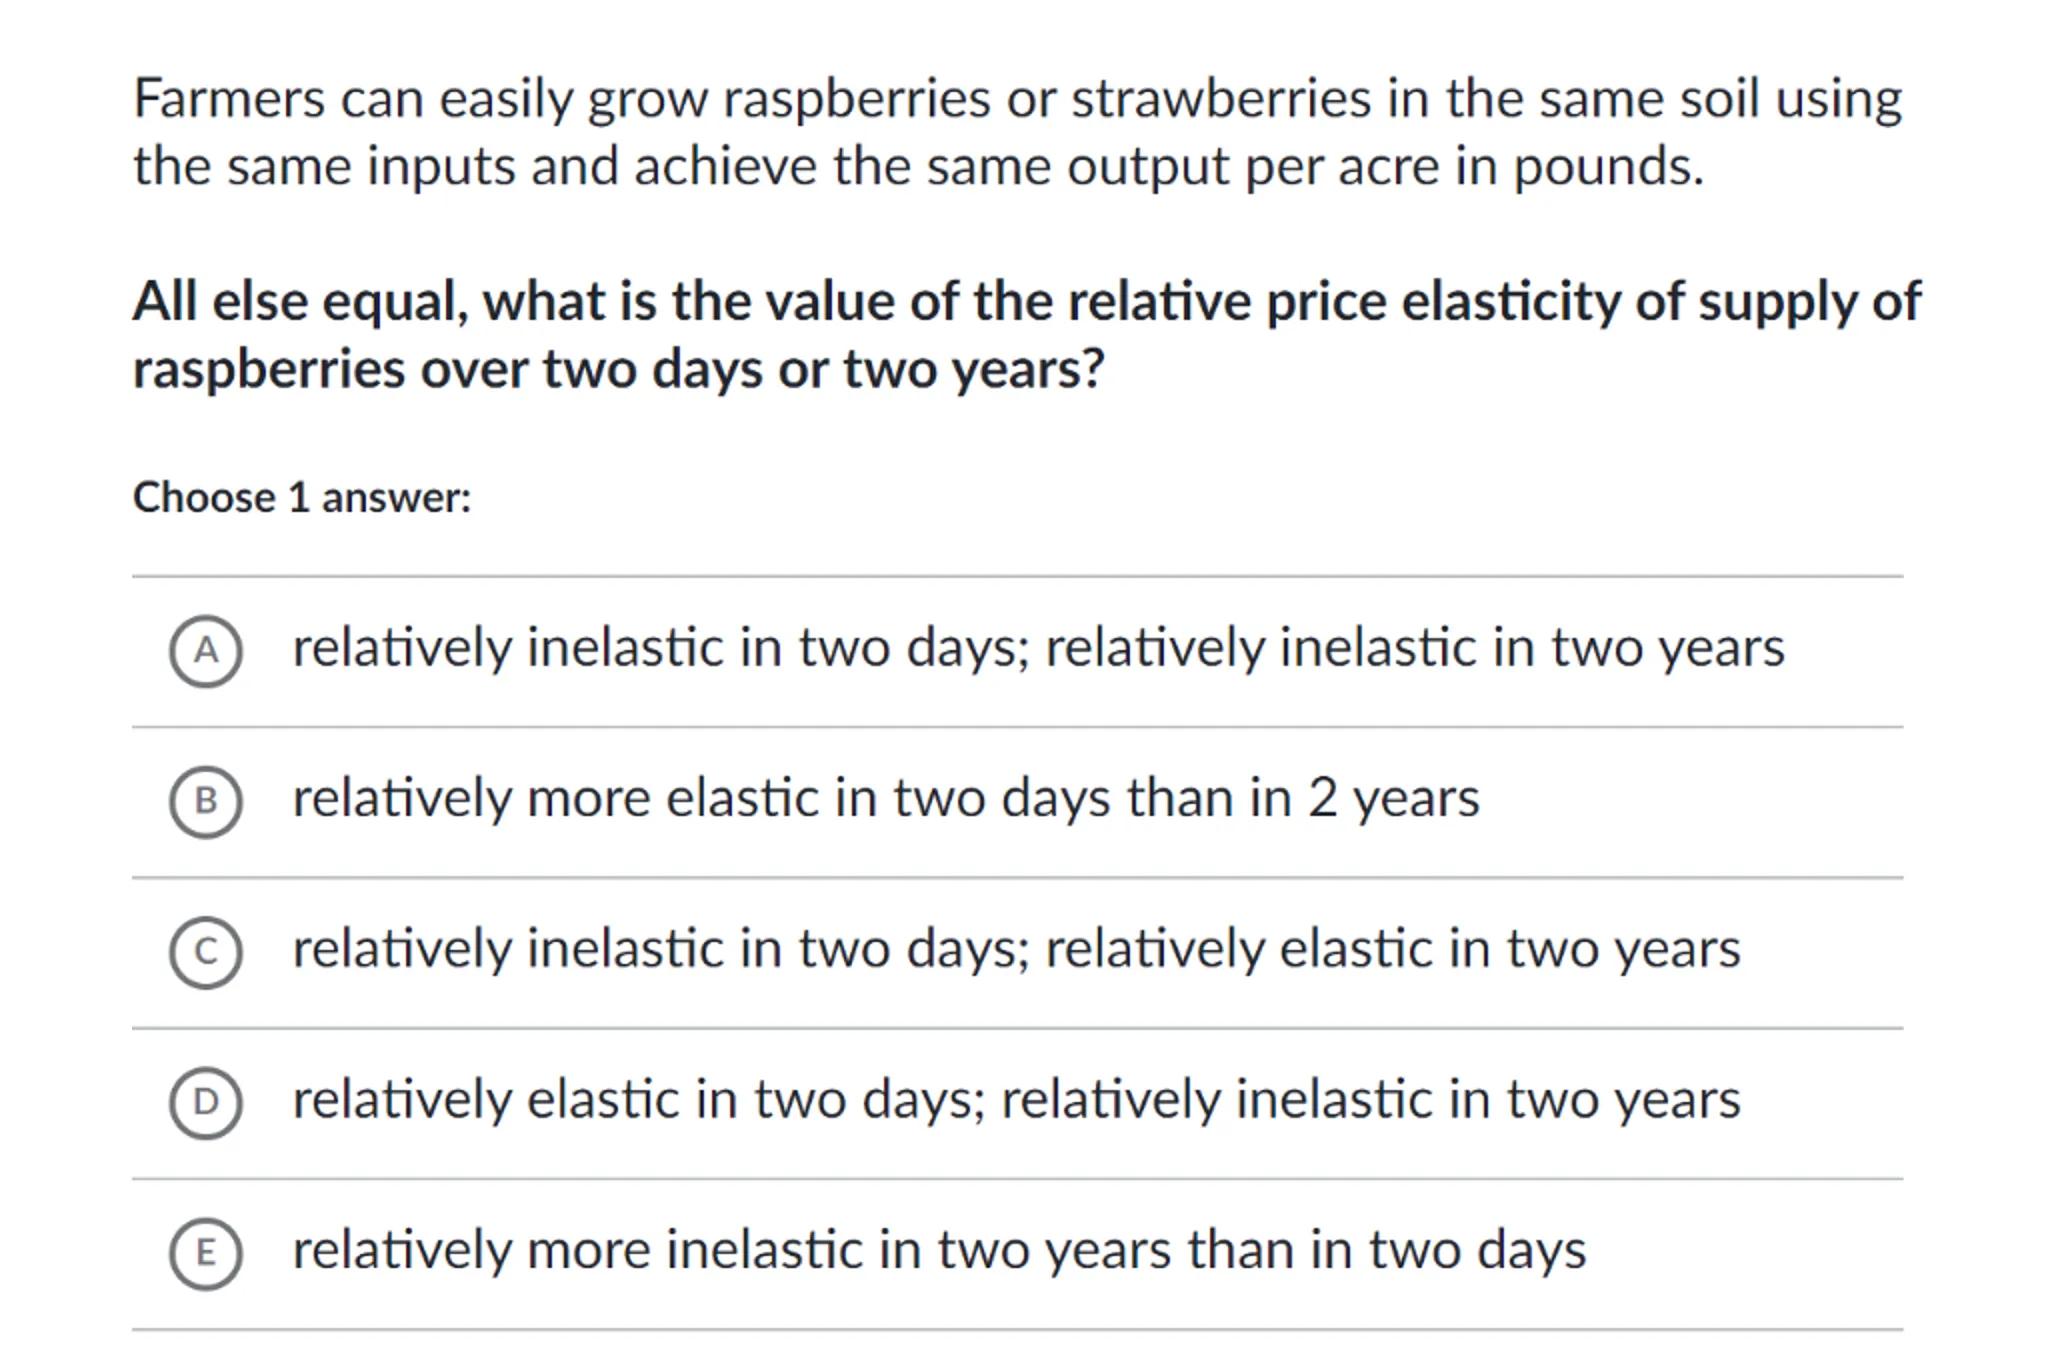Click the 'Choose 1 answer:' label
Image resolution: width=2047 pixels, height=1347 pixels.
coord(301,498)
